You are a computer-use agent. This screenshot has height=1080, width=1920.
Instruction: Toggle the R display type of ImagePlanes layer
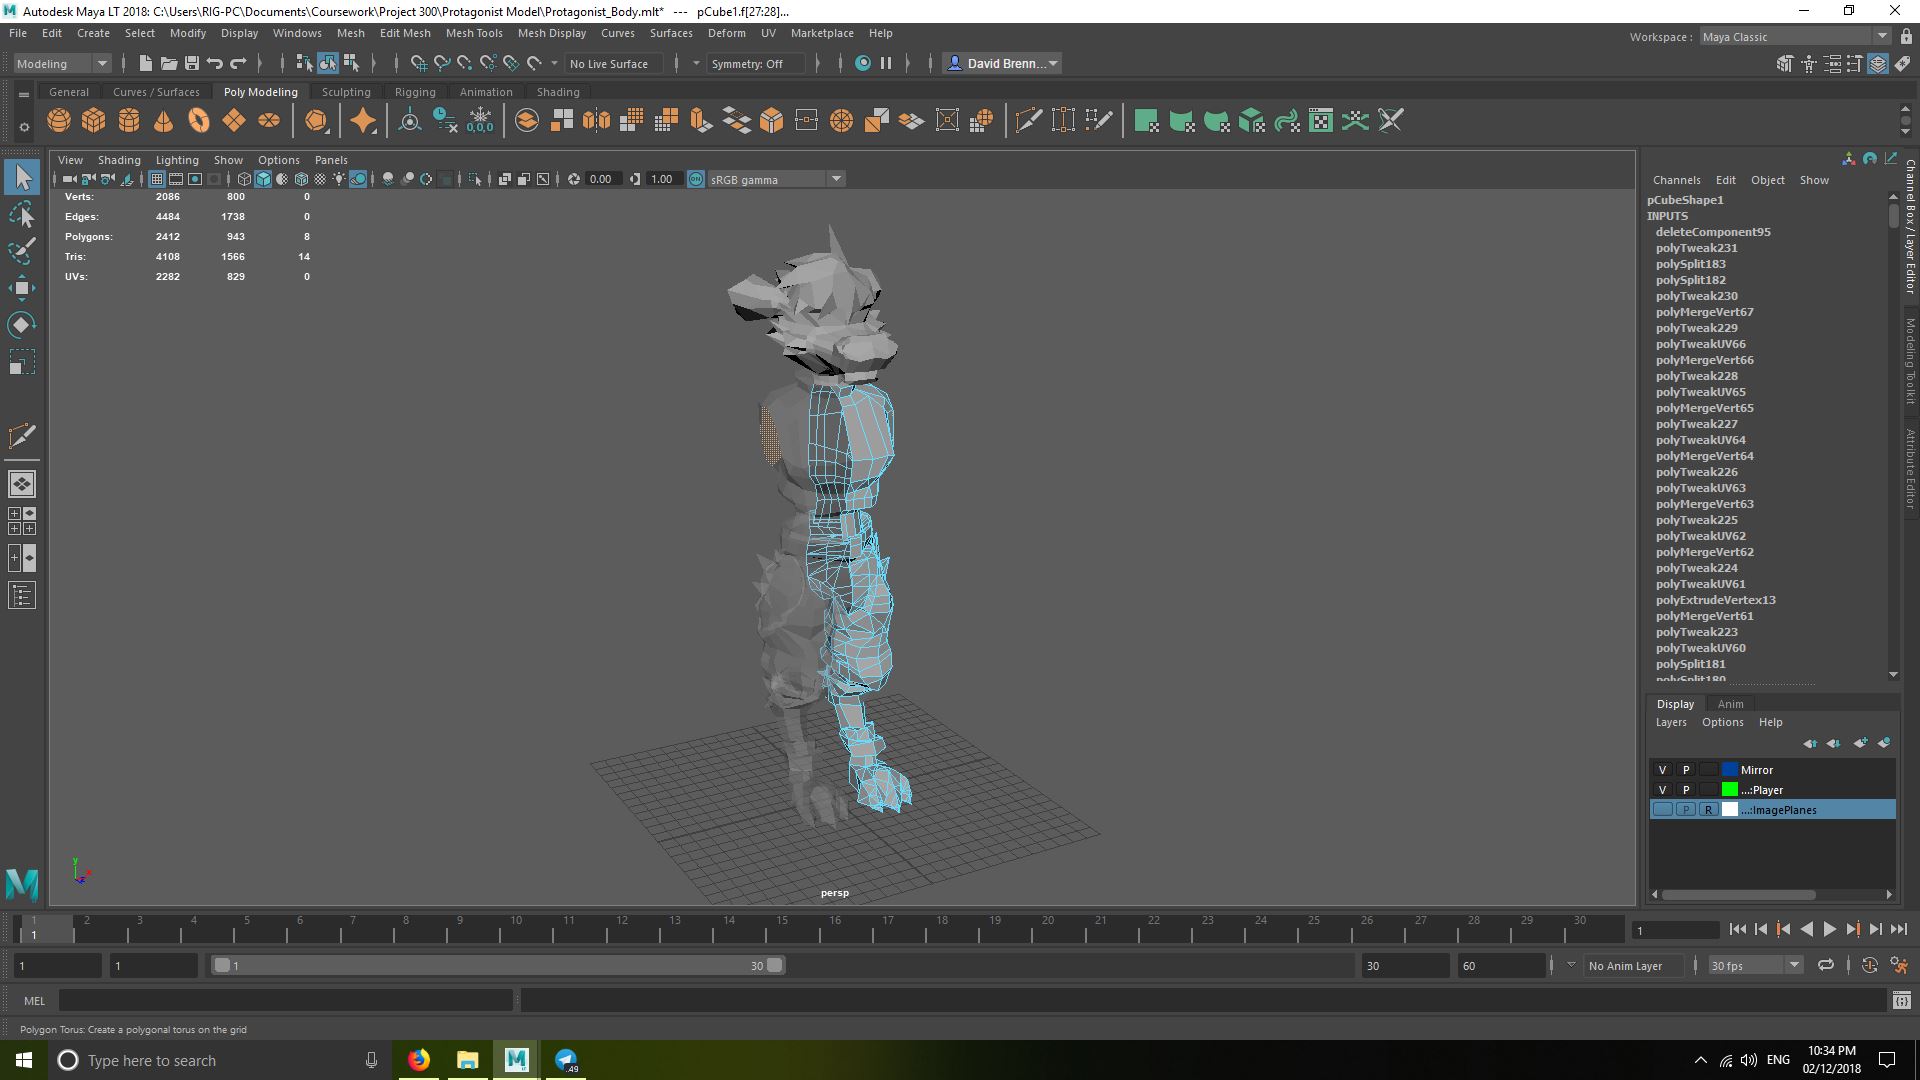pos(1708,810)
